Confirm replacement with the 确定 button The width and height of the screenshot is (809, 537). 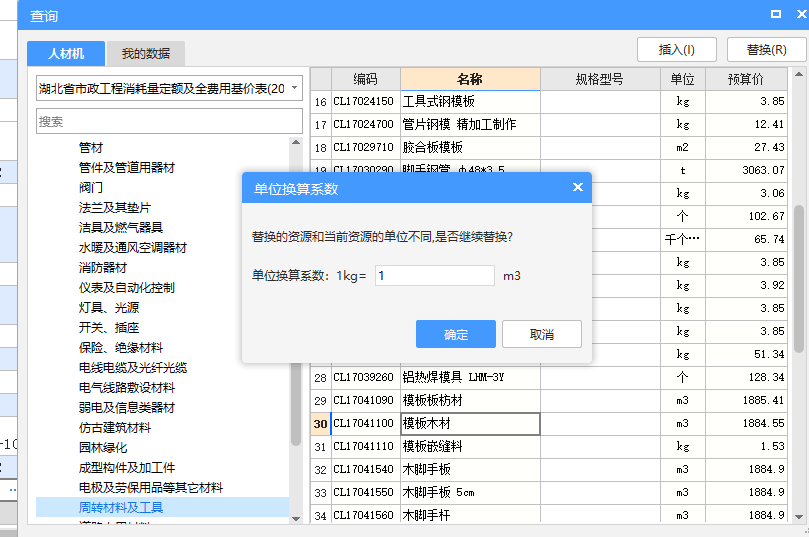[456, 334]
